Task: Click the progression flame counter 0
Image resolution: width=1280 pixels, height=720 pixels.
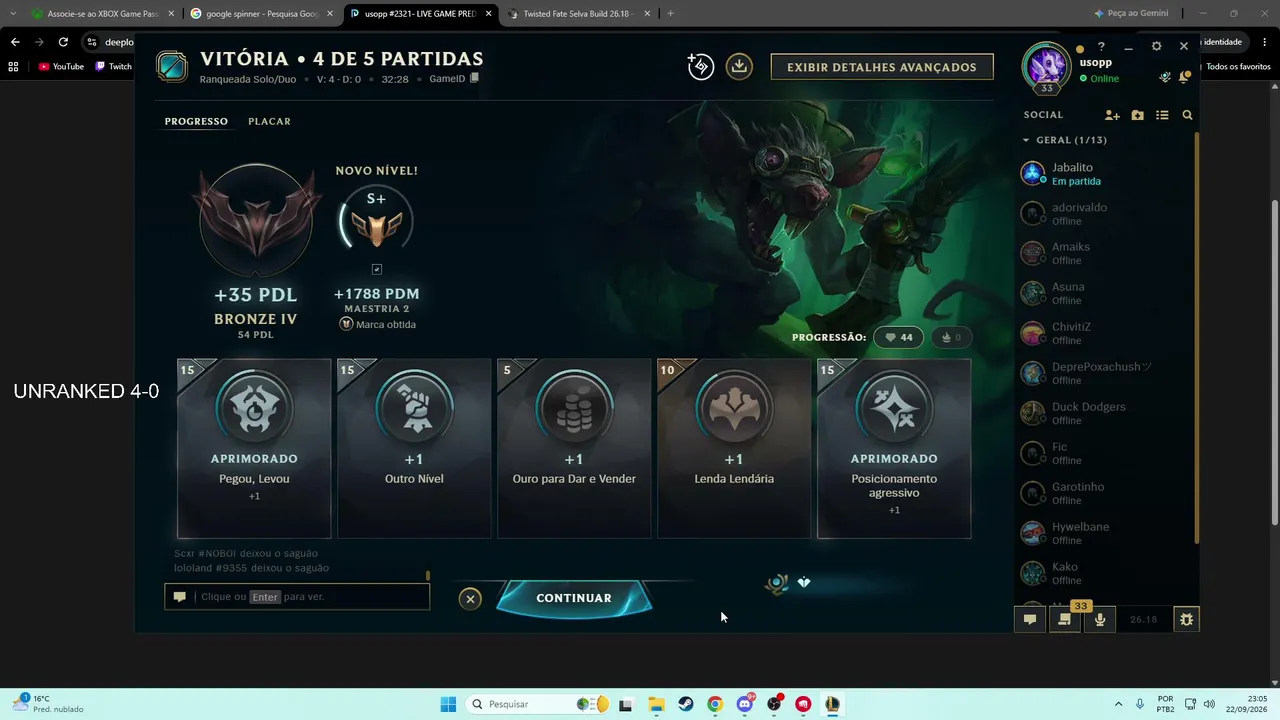Action: (x=950, y=338)
